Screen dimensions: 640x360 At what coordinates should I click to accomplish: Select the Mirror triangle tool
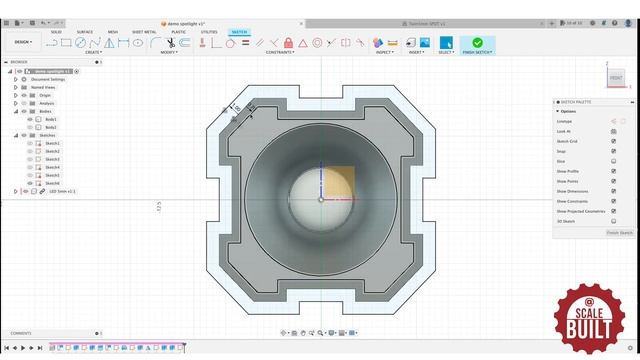coord(109,42)
